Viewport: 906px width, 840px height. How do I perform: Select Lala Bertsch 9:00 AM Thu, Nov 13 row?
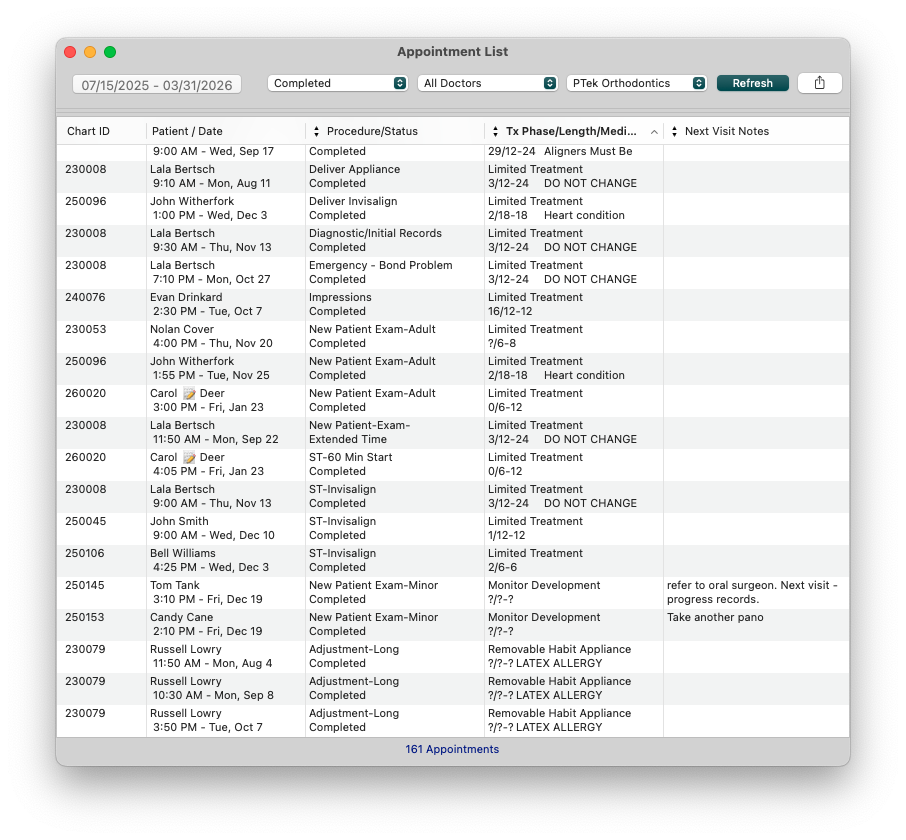tap(452, 497)
